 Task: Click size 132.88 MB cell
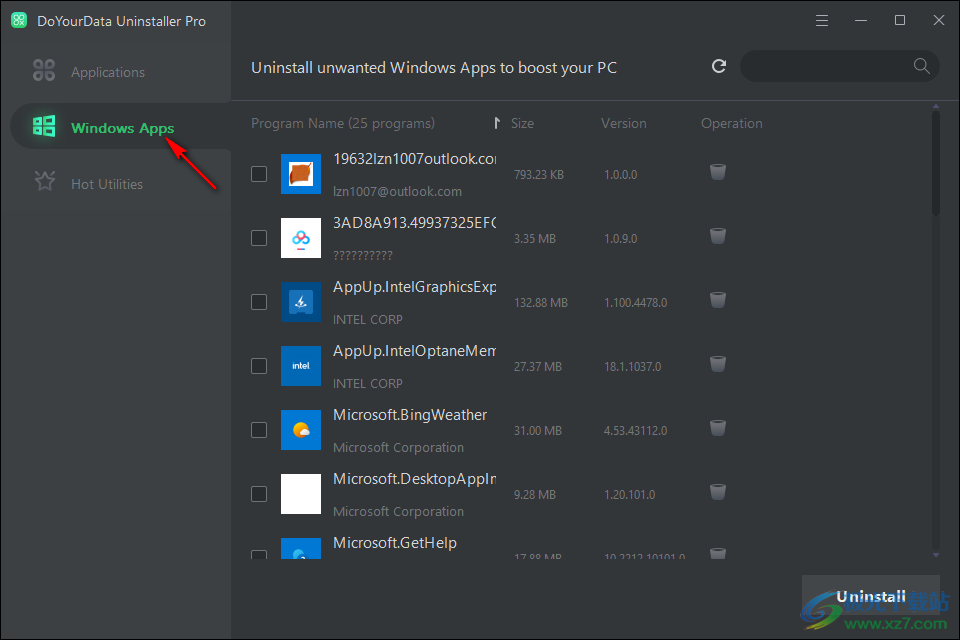tap(541, 303)
